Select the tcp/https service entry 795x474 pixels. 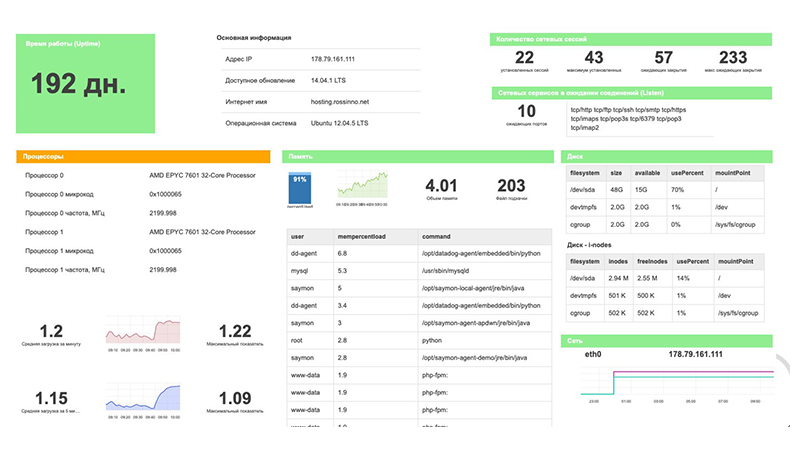[x=674, y=110]
